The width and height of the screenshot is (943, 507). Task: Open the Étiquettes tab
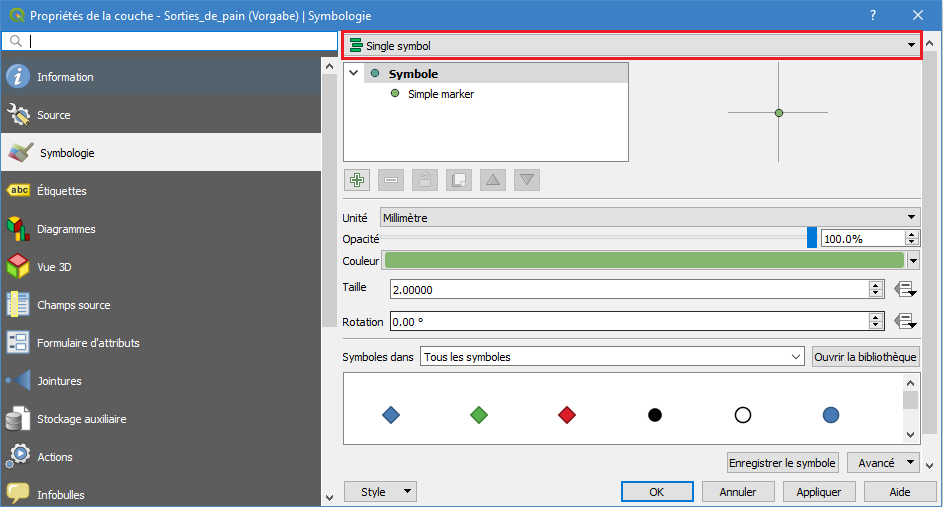coord(161,191)
